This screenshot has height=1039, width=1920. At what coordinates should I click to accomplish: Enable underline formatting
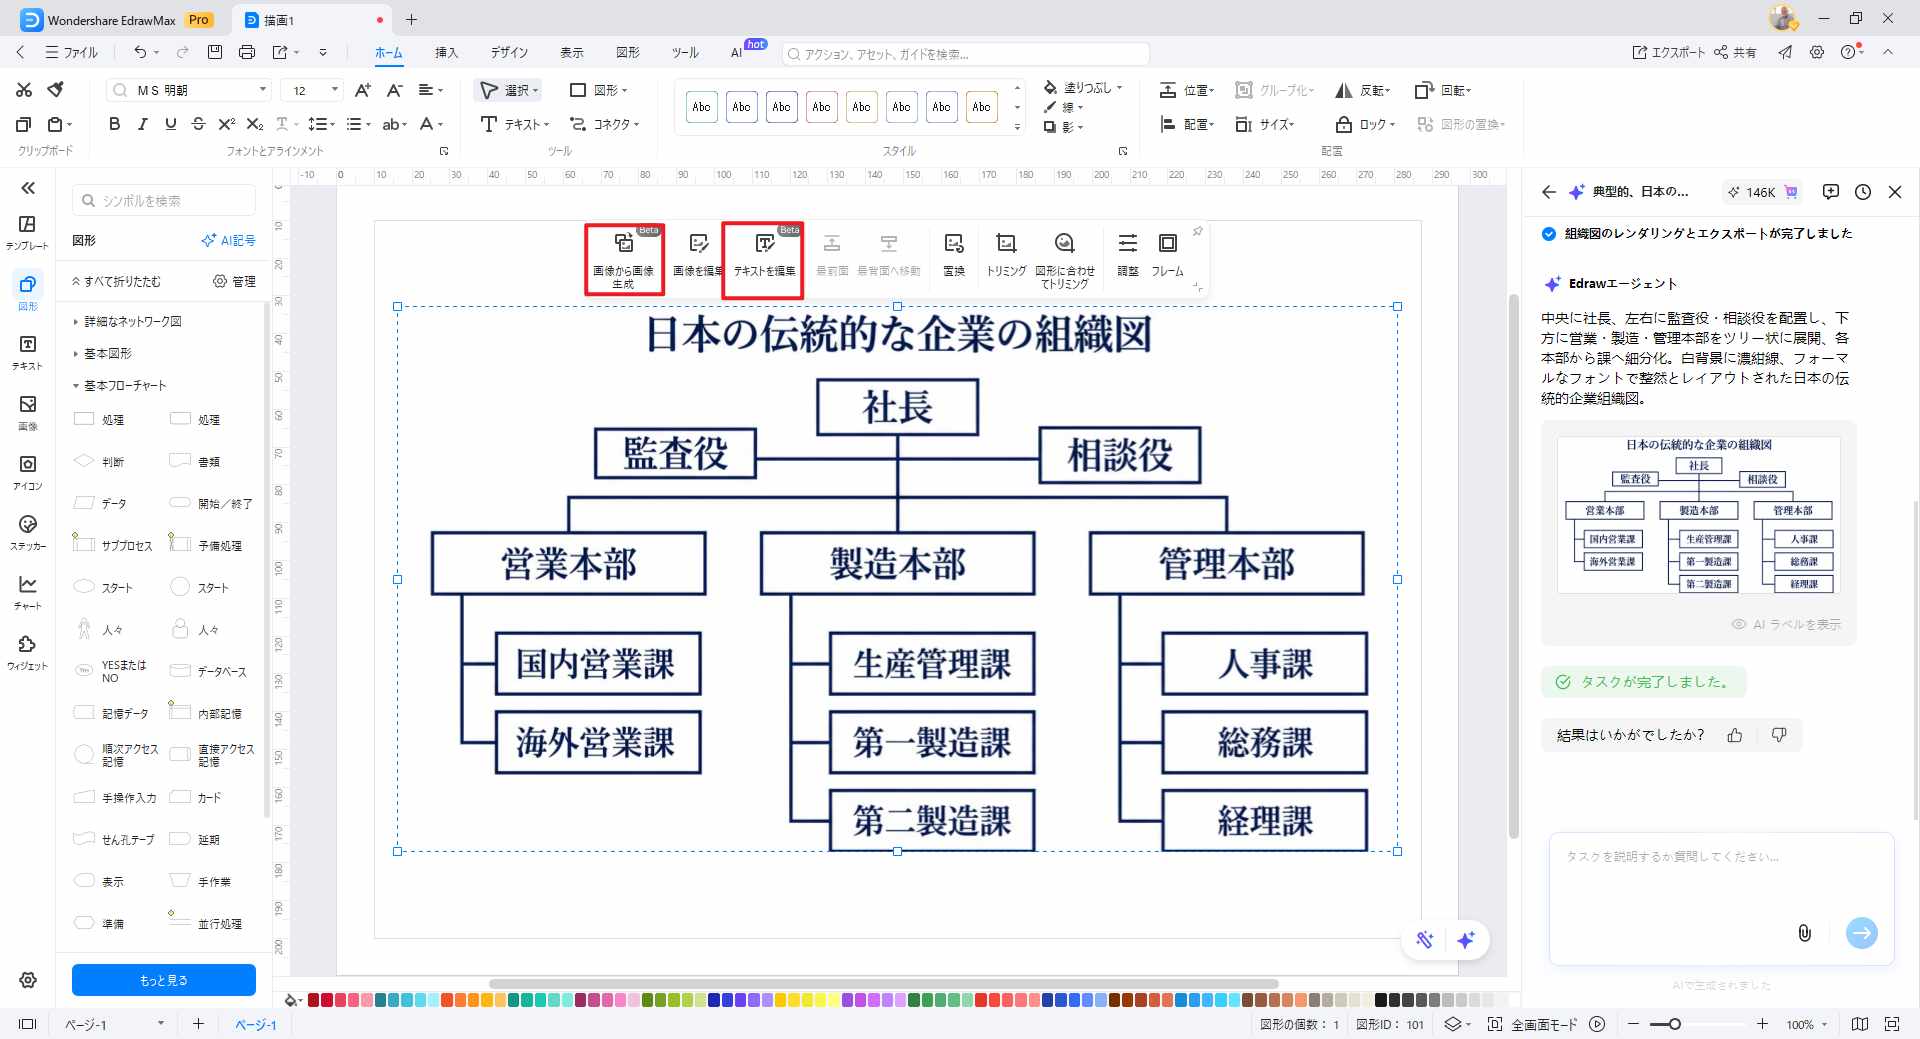tap(170, 124)
